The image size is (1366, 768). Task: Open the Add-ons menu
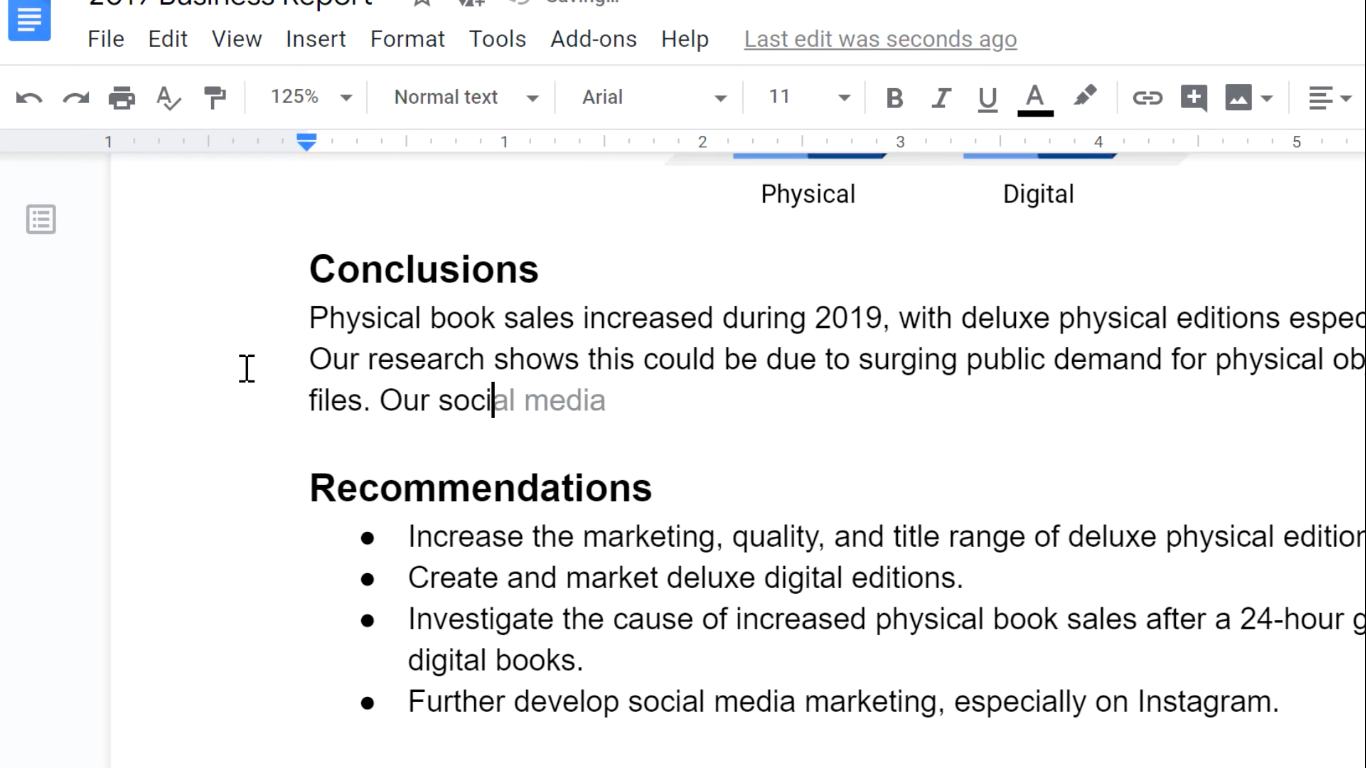tap(593, 39)
